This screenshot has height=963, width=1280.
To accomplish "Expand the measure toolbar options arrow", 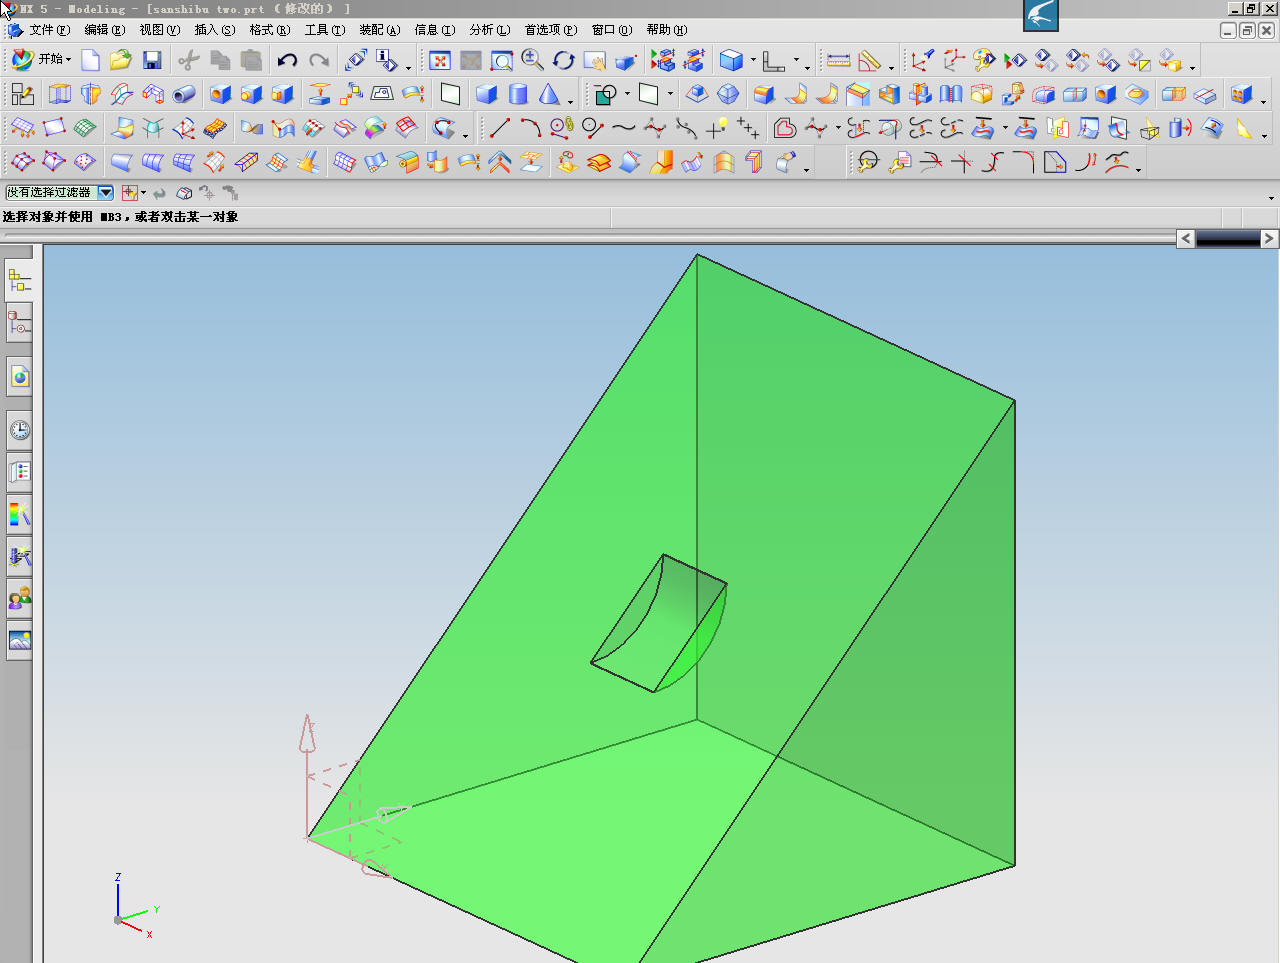I will pyautogui.click(x=891, y=67).
